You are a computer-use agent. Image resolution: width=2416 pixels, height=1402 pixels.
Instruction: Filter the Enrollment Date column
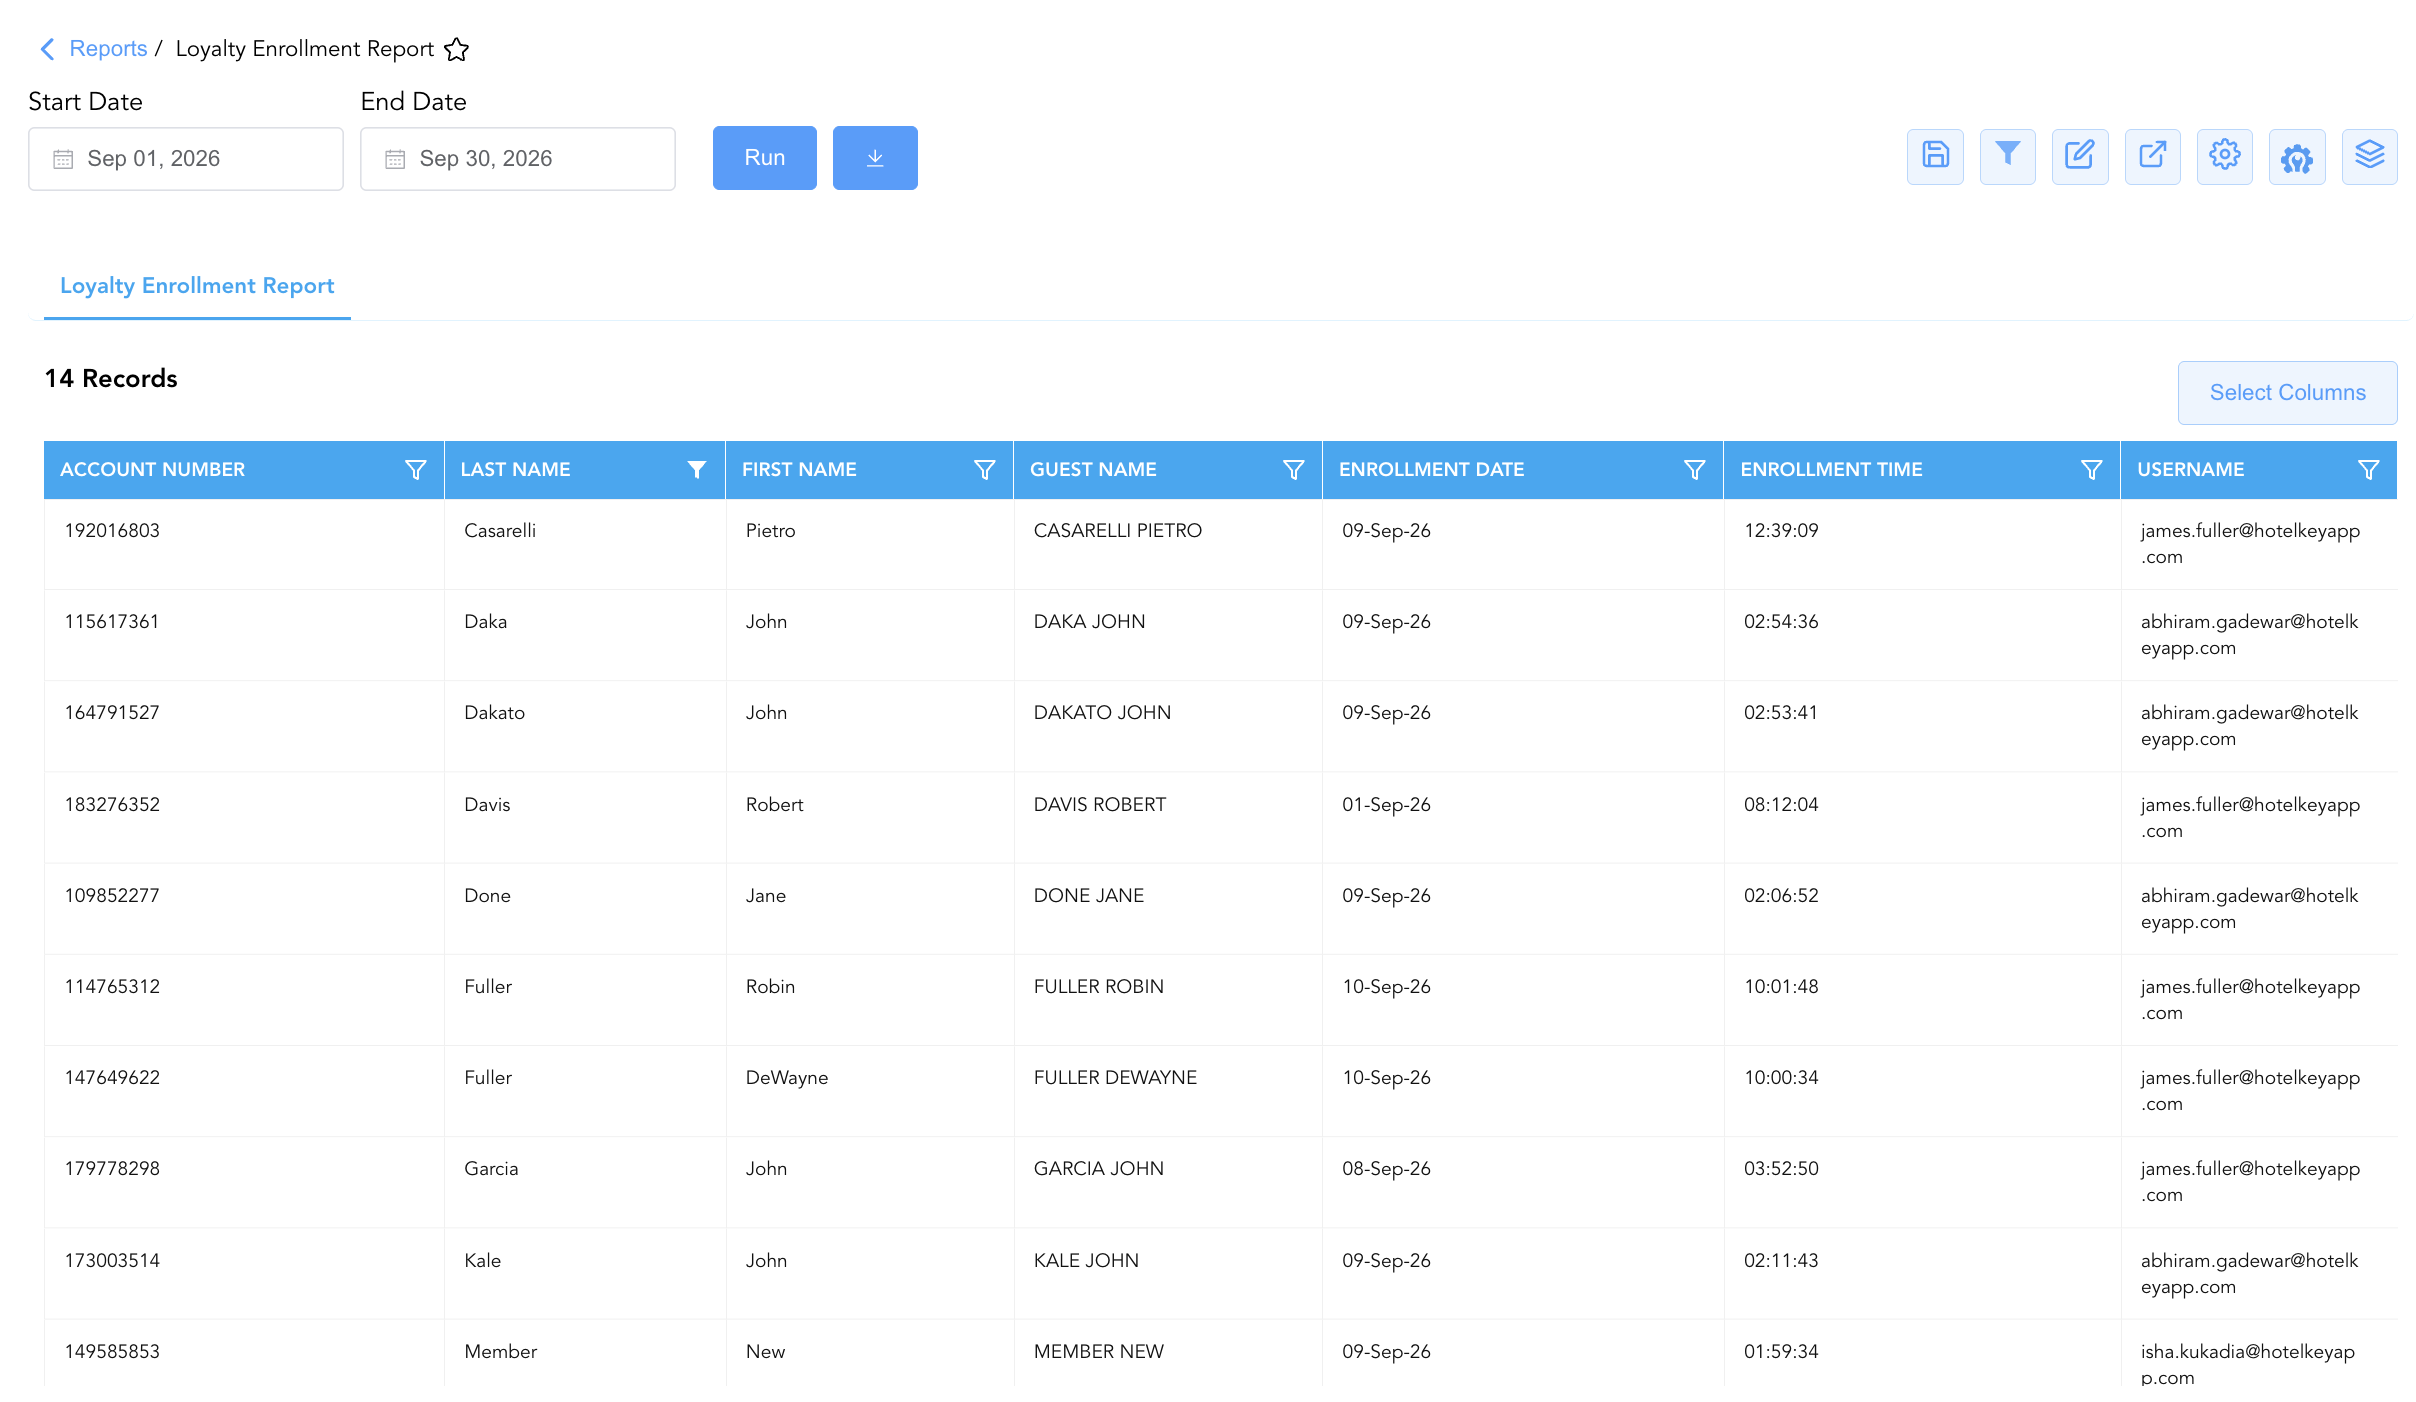(1695, 470)
